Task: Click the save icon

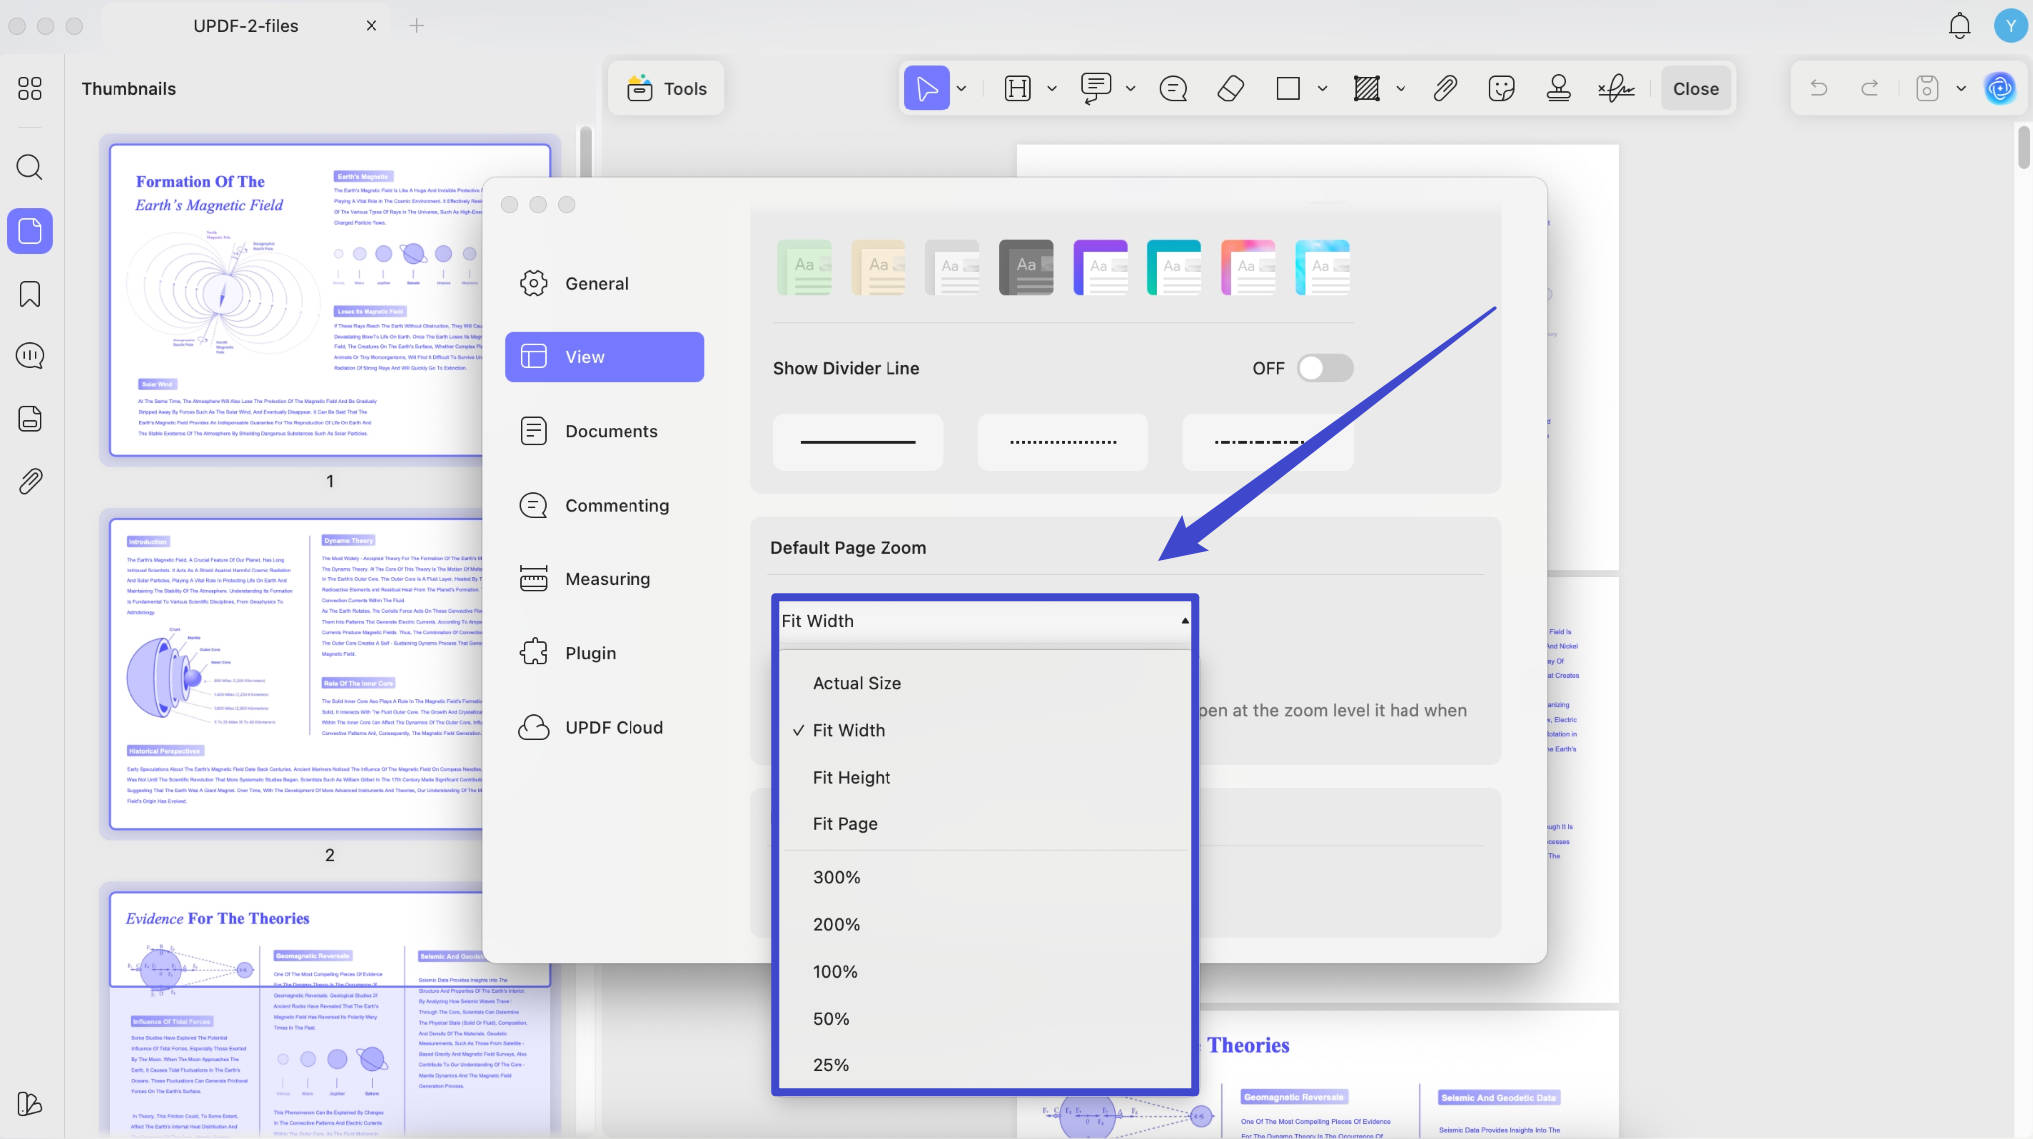Action: (x=1927, y=89)
